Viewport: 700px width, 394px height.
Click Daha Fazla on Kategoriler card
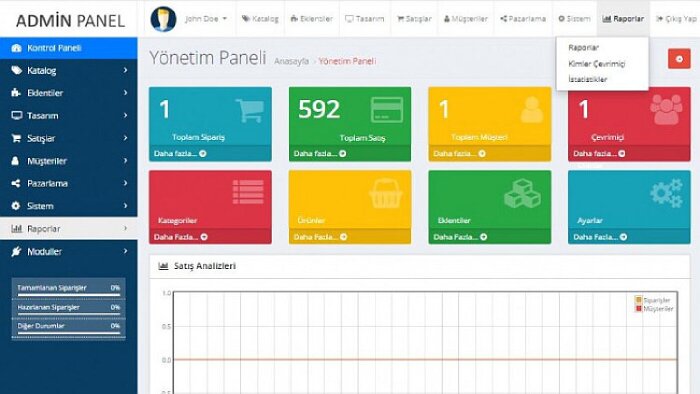tap(181, 237)
